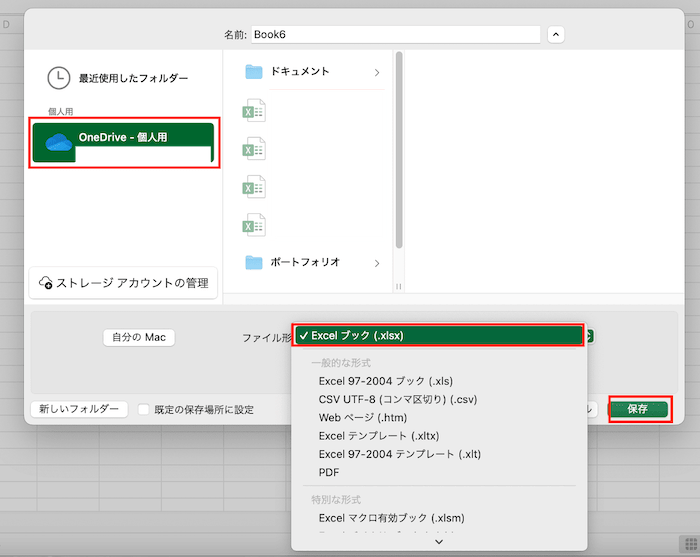Choose Web ページ (.htm) format
The height and width of the screenshot is (557, 700).
click(x=363, y=417)
